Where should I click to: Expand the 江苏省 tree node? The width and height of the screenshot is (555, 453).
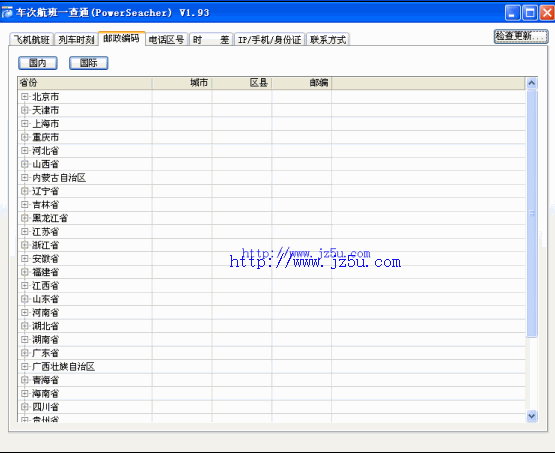(24, 231)
